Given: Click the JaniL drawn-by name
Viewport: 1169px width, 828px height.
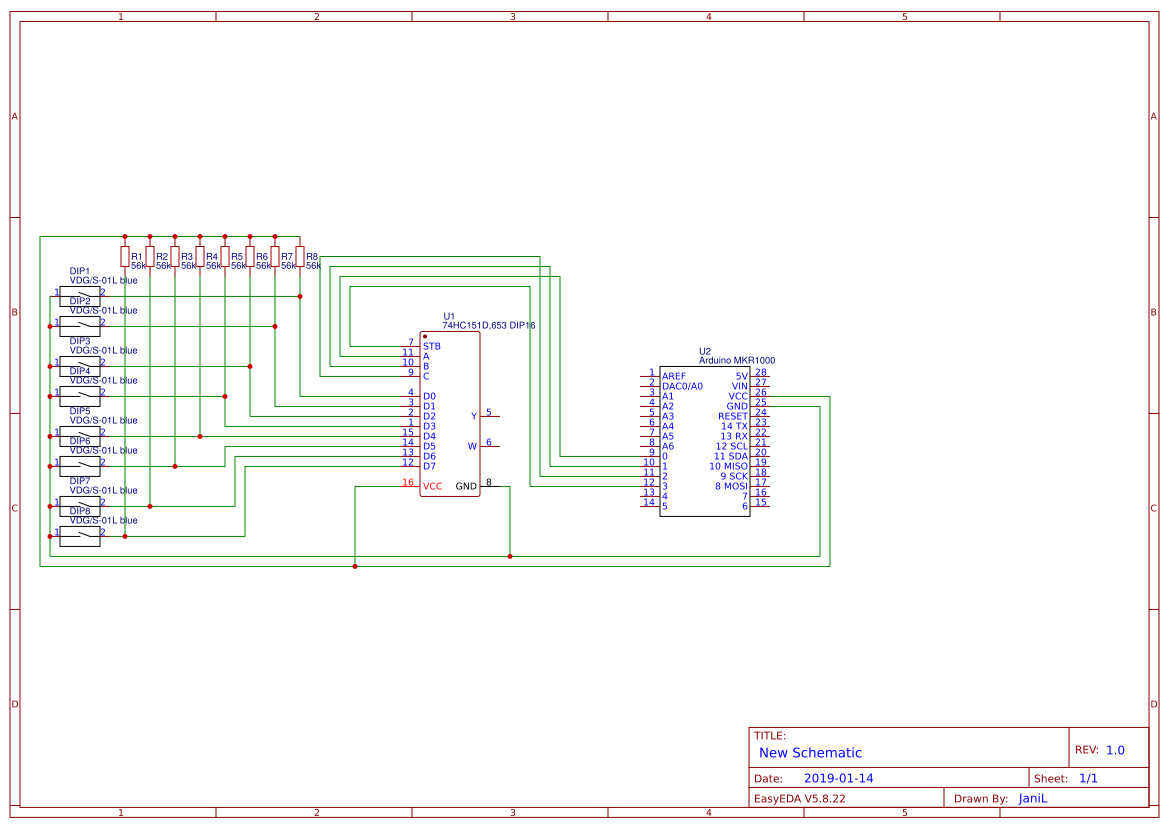Looking at the screenshot, I should coord(1033,797).
